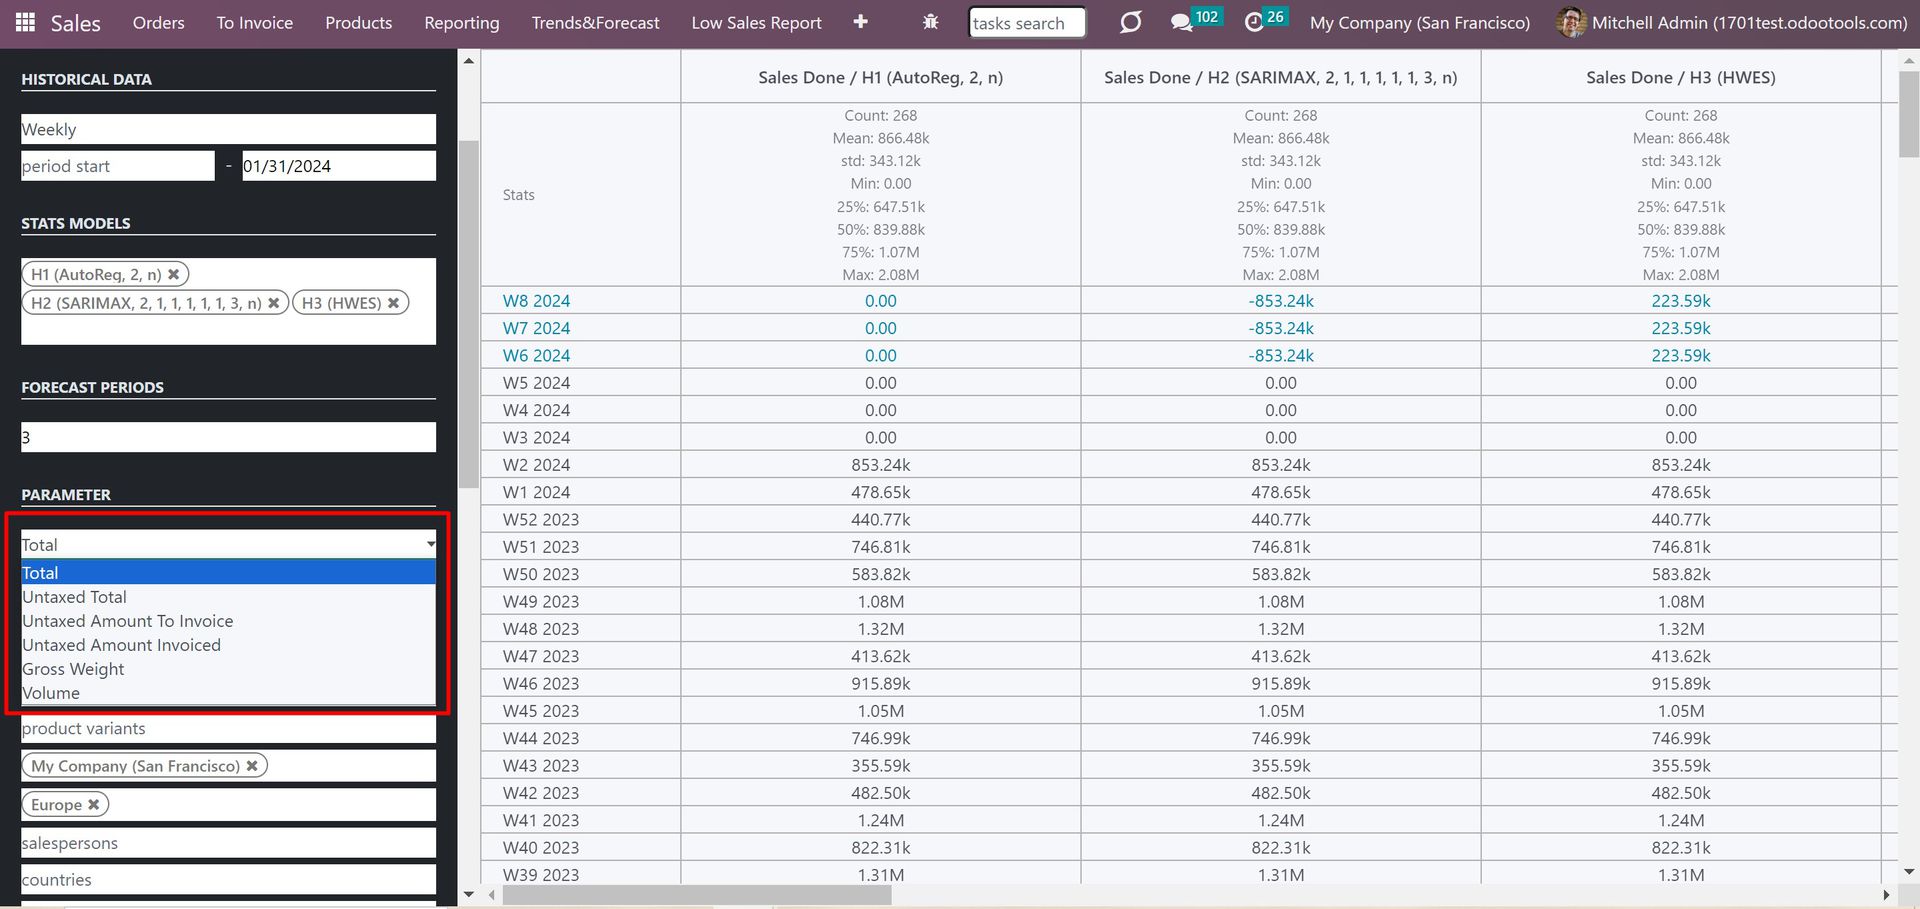
Task: Open the Low Sales Report menu
Action: 756,23
